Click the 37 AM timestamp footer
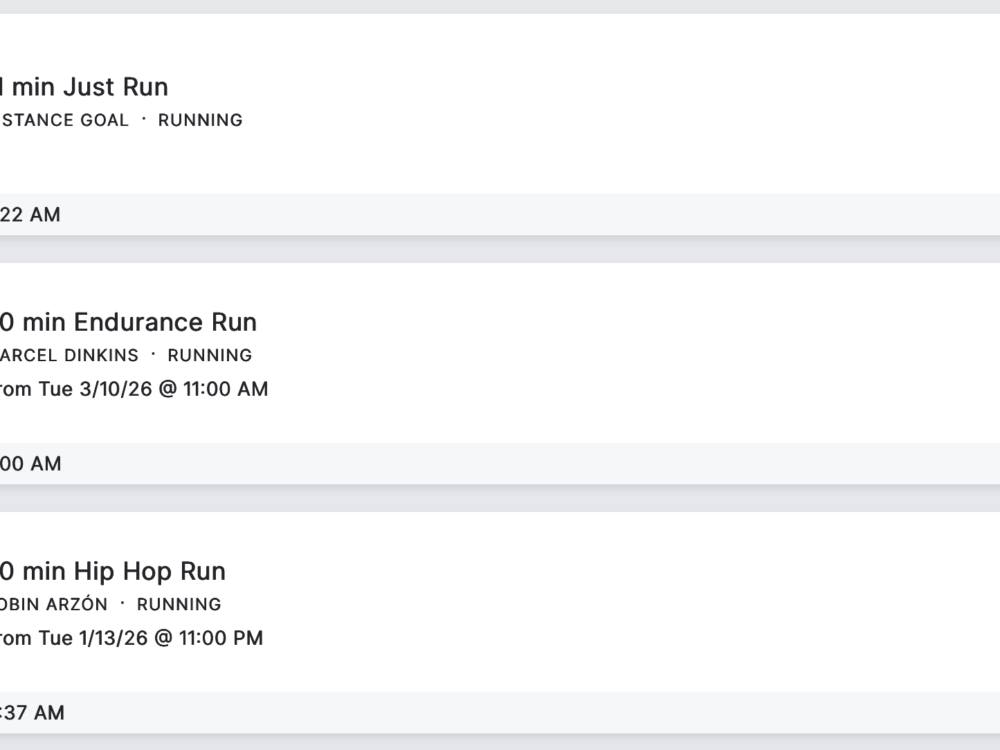The image size is (1000, 750). tap(500, 712)
